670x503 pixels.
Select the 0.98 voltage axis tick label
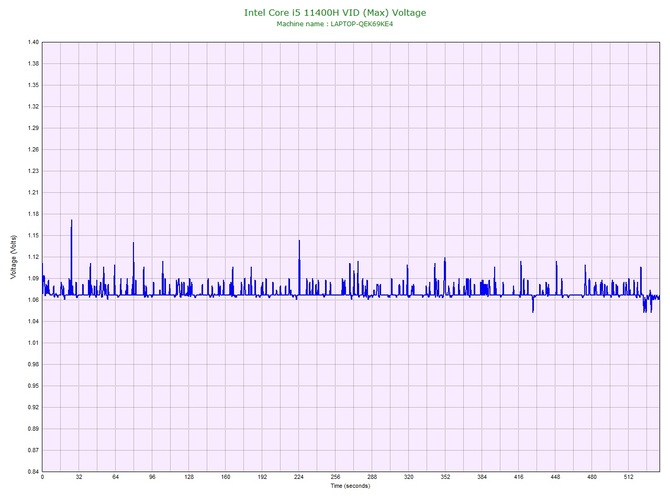click(32, 364)
